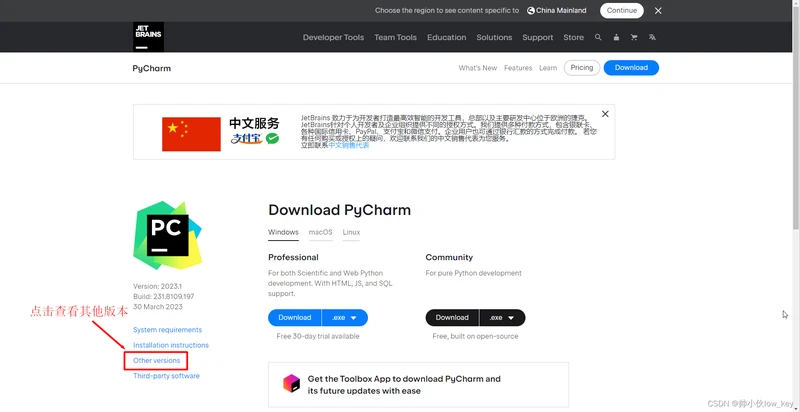Image resolution: width=800 pixels, height=412 pixels.
Task: Click the PyCharm product name
Action: pyautogui.click(x=152, y=68)
